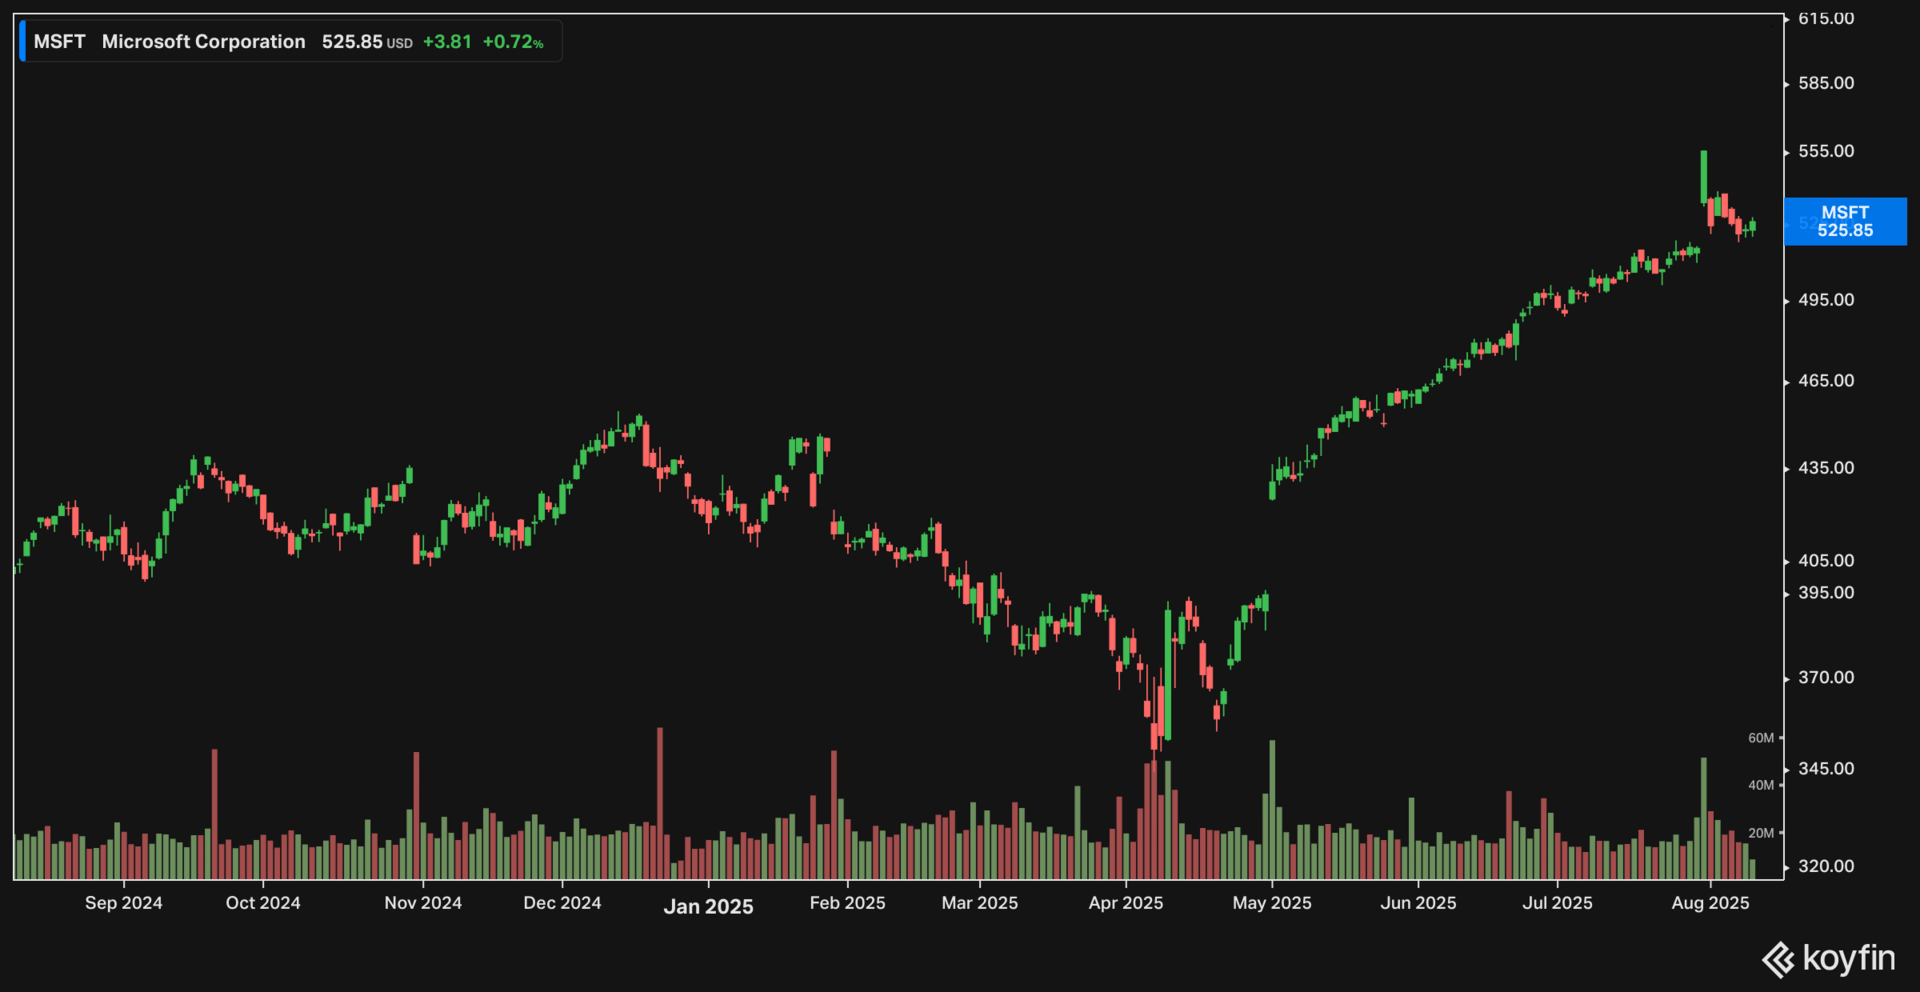
Task: Click the Jul 2025 date label
Action: click(x=1557, y=903)
